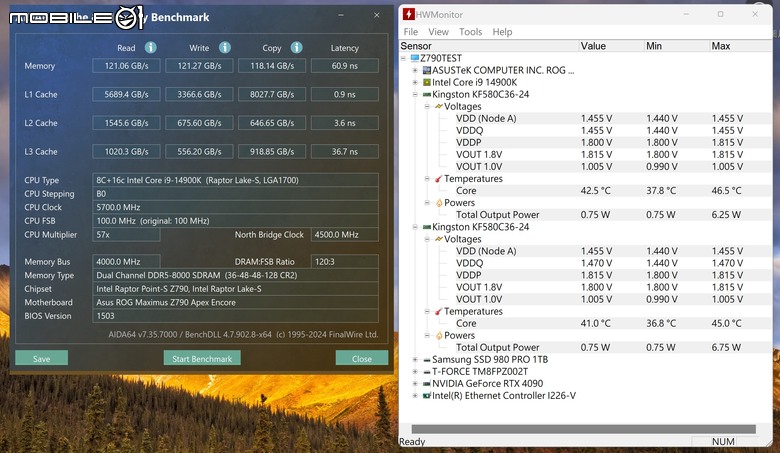Collapse the second Kingston KF580C36-24 node

(x=415, y=227)
